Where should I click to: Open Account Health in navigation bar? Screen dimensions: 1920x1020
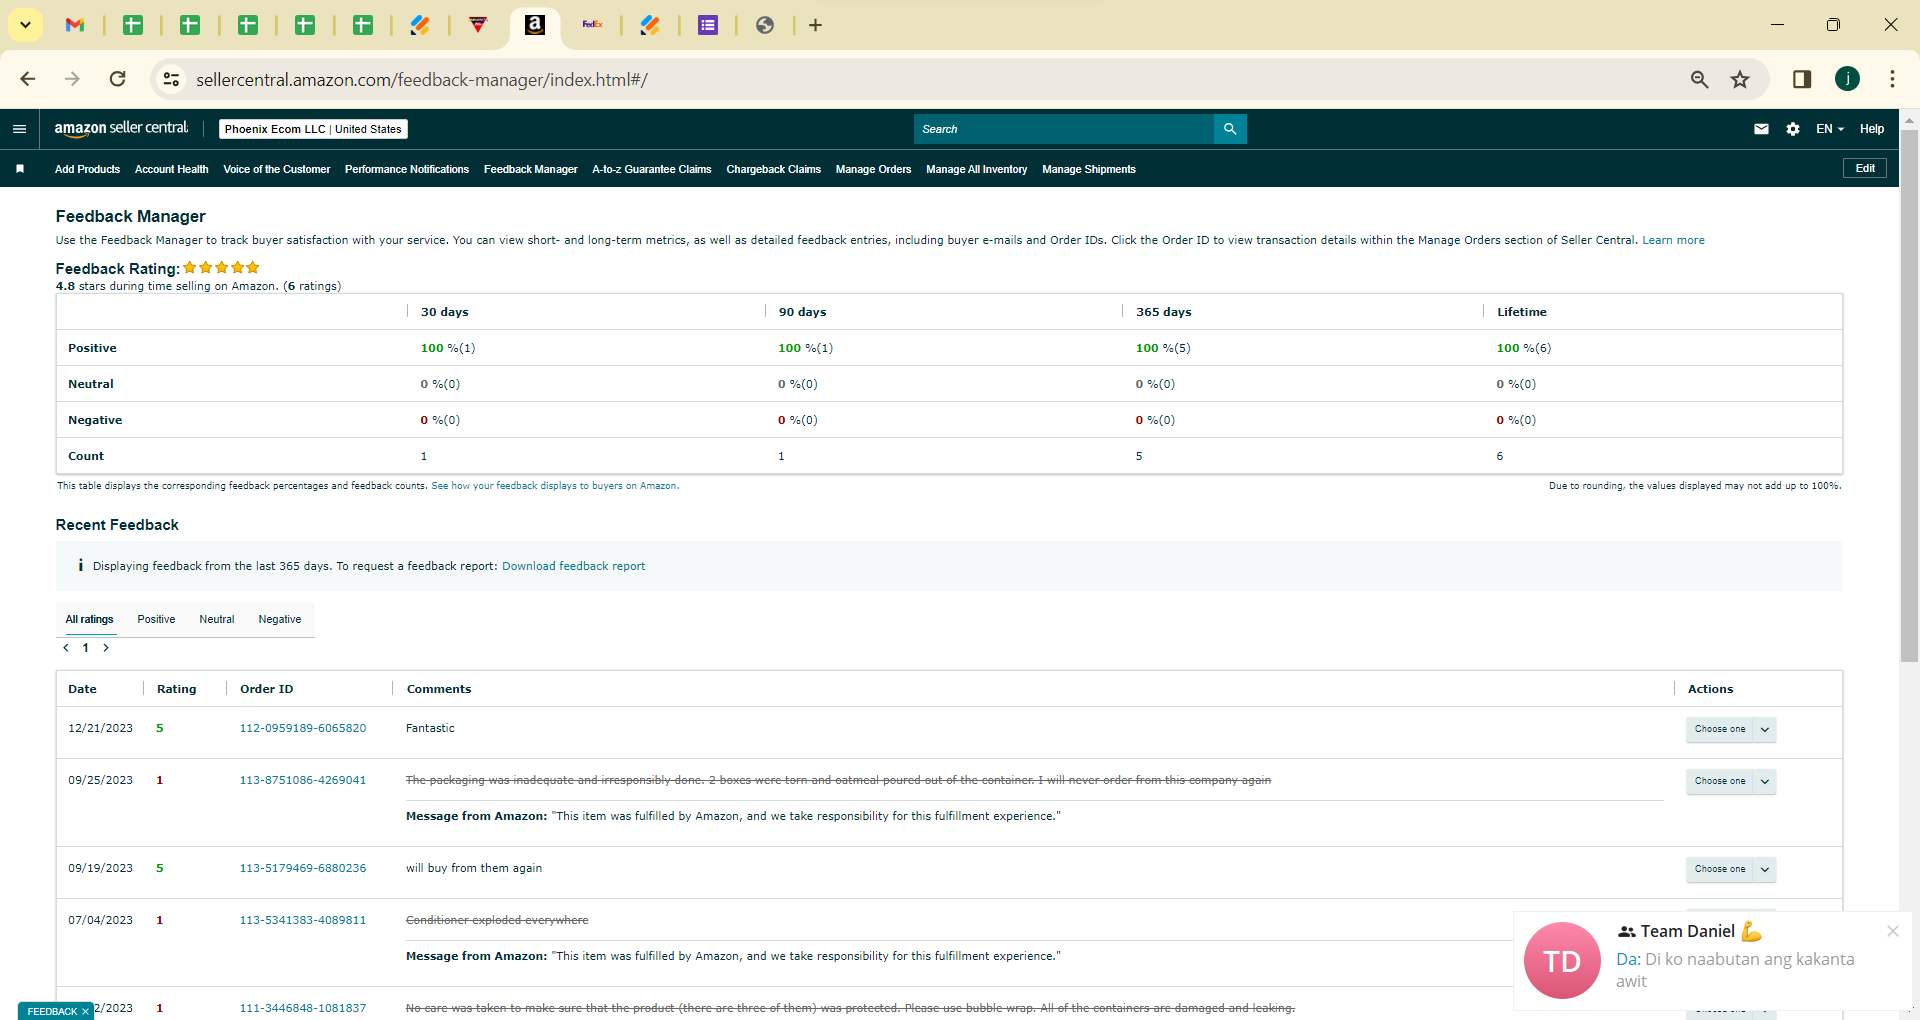tap(172, 170)
